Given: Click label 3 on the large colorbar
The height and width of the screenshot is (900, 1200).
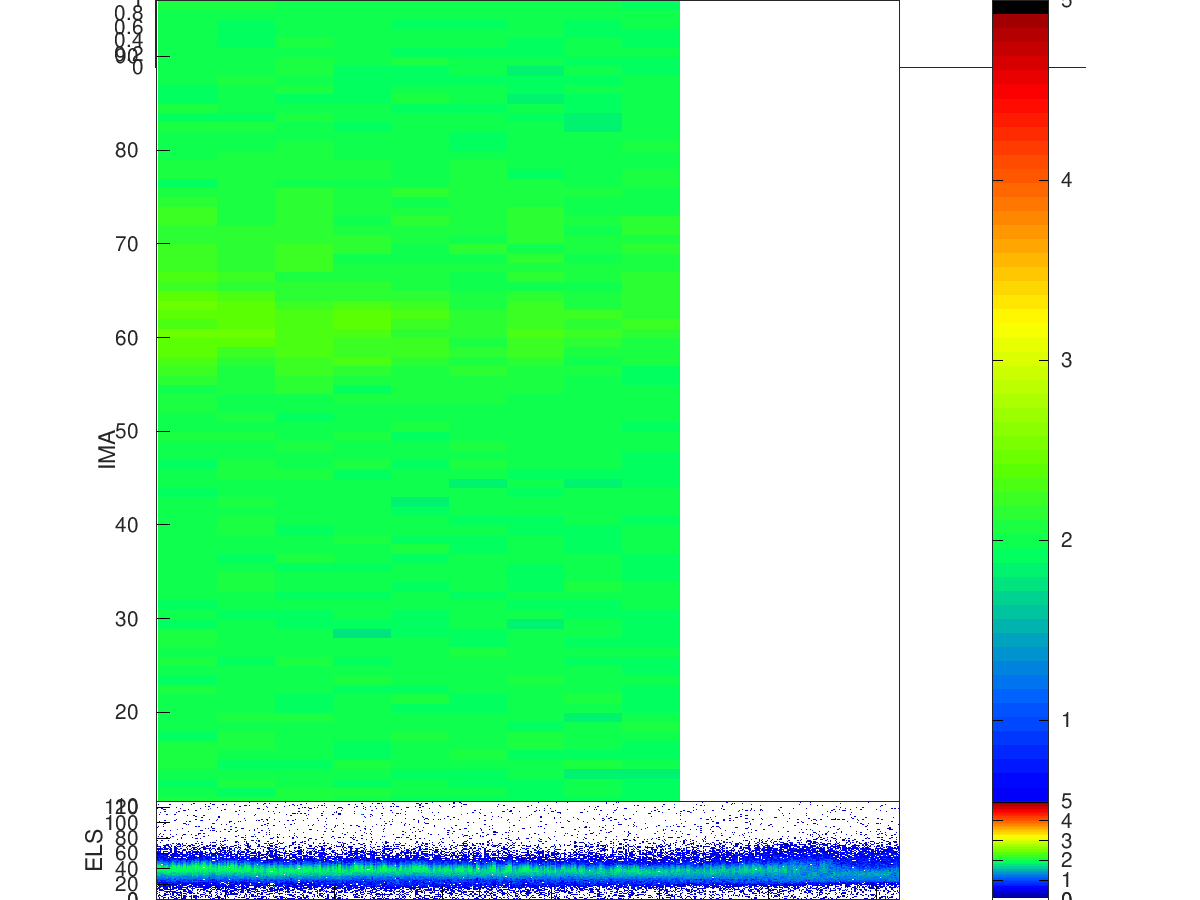Looking at the screenshot, I should coord(1066,360).
